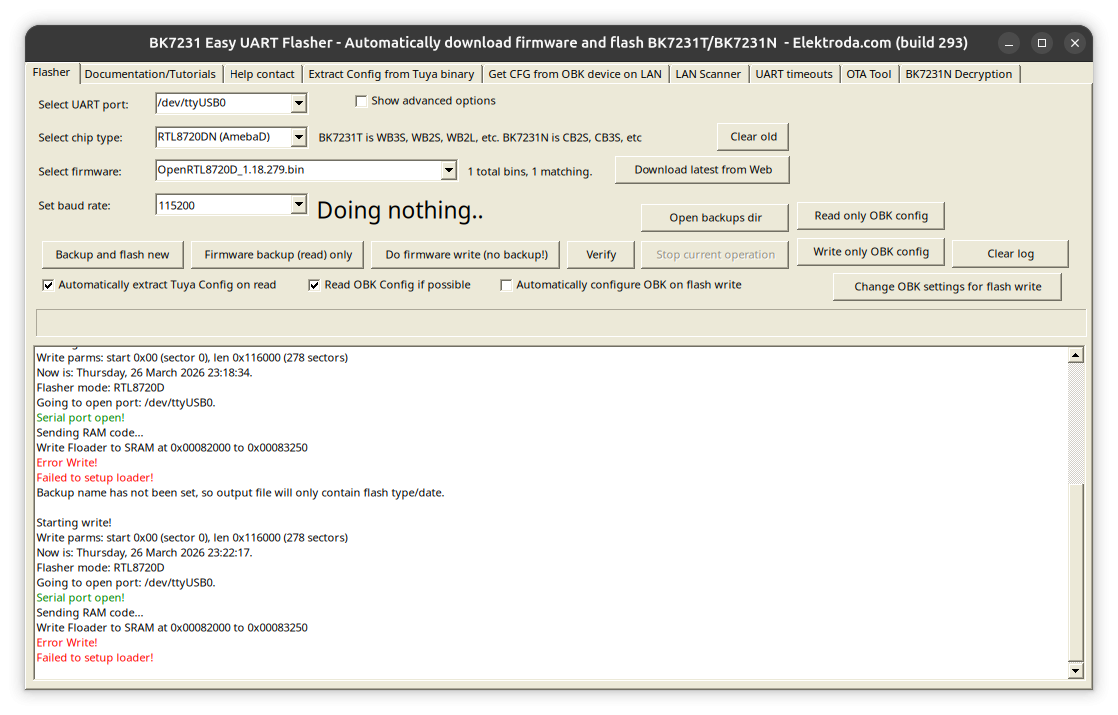Click the log scrollbar up arrow
This screenshot has width=1118, height=715.
coord(1076,355)
